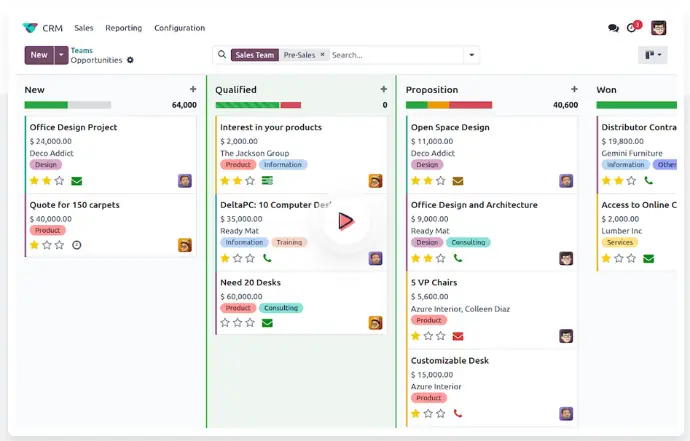Screen dimensions: 690x441
Task: Click the CRM app logo
Action: [x=30, y=28]
